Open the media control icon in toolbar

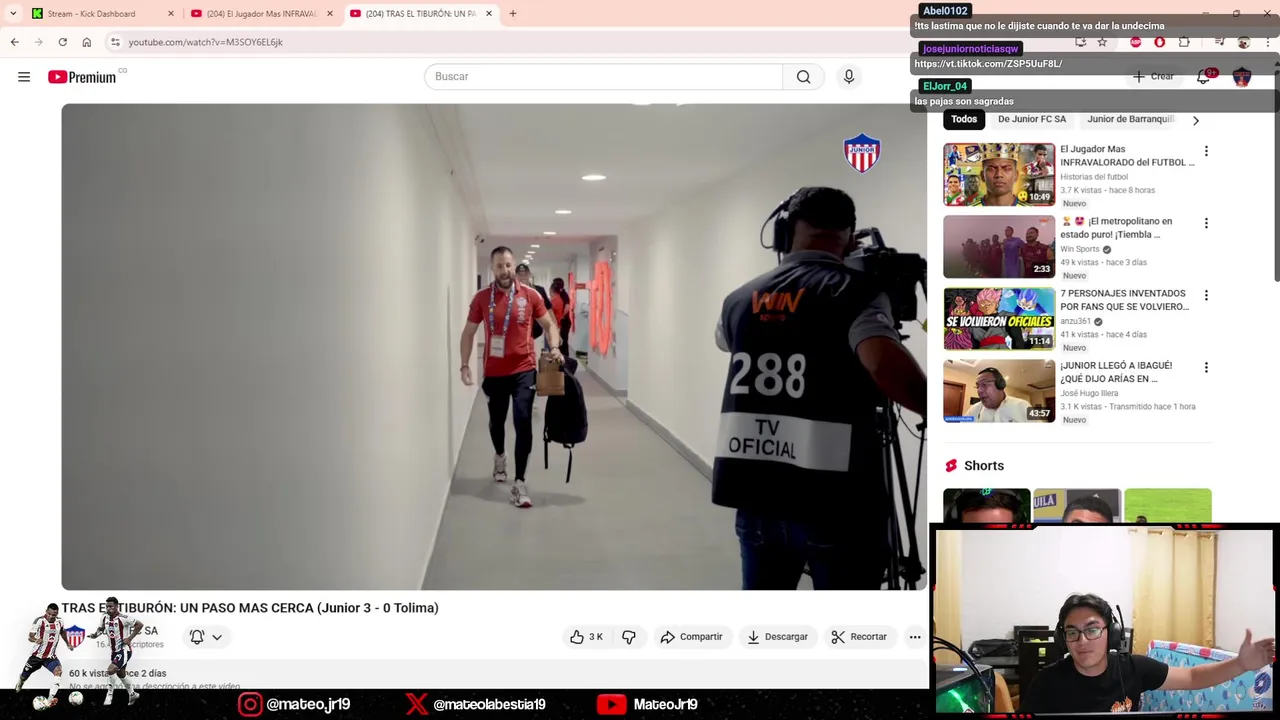(x=1219, y=42)
